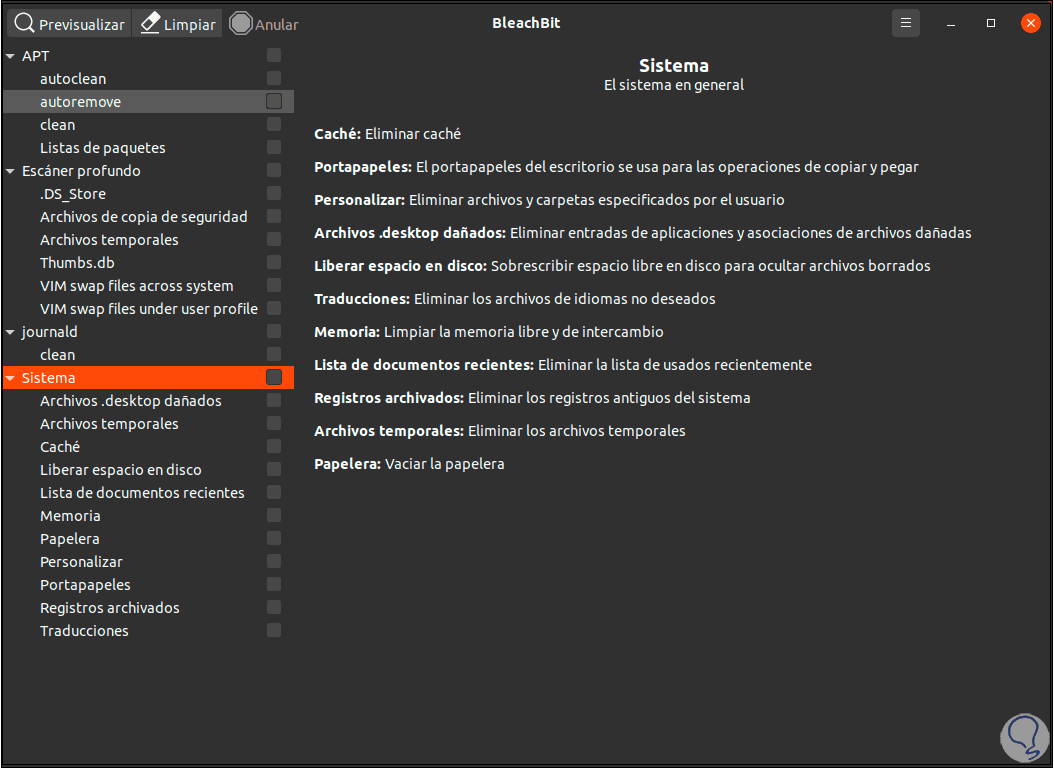
Task: Select Archivos .desktop dañados row
Action: click(149, 401)
